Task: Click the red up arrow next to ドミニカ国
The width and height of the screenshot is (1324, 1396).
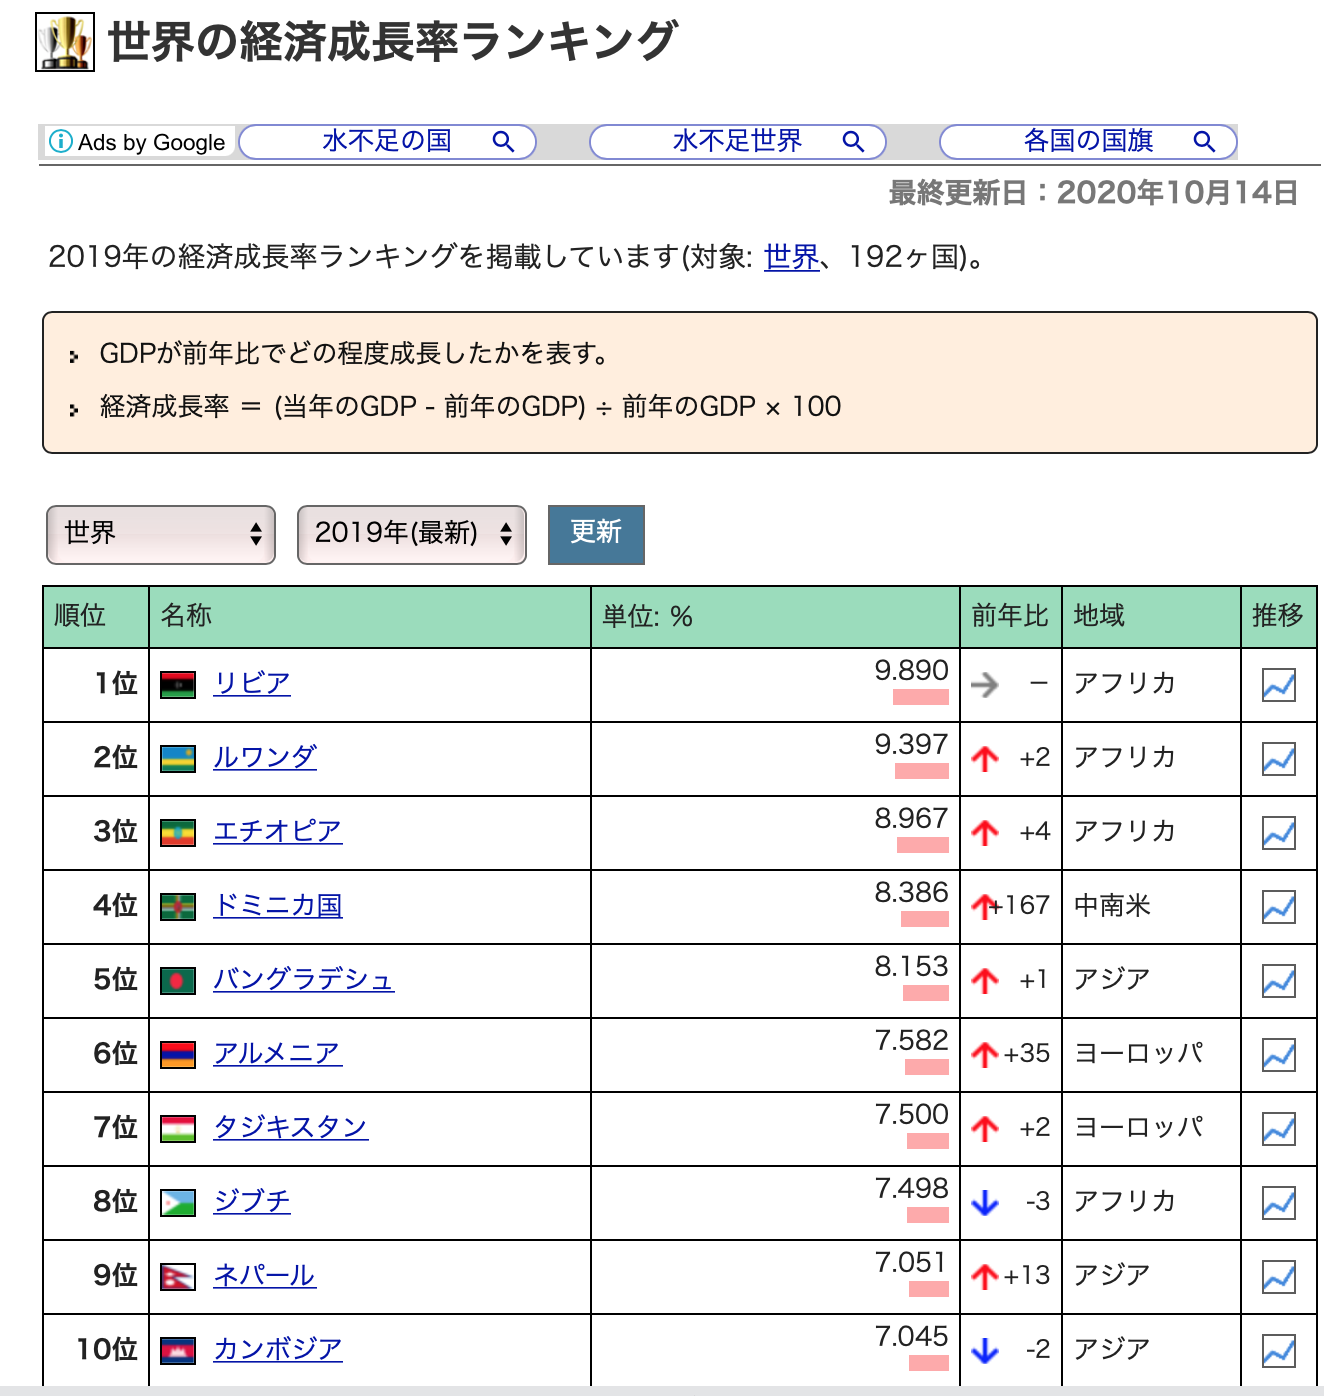Action: (x=984, y=906)
